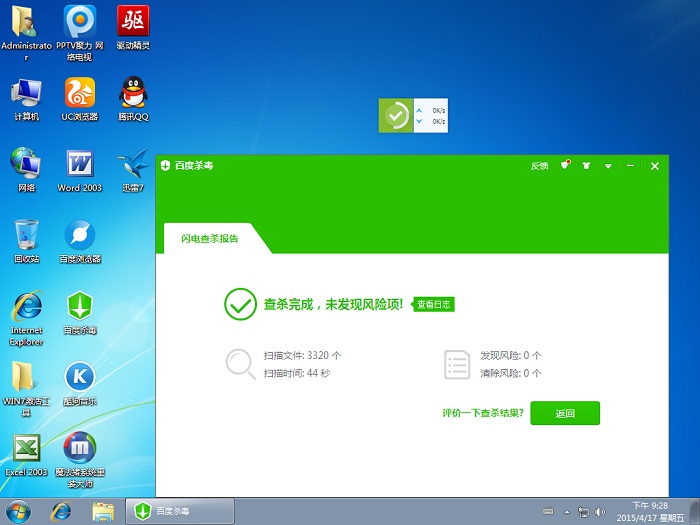Open Internet Explorer from taskbar
700x525 pixels.
coord(61,512)
